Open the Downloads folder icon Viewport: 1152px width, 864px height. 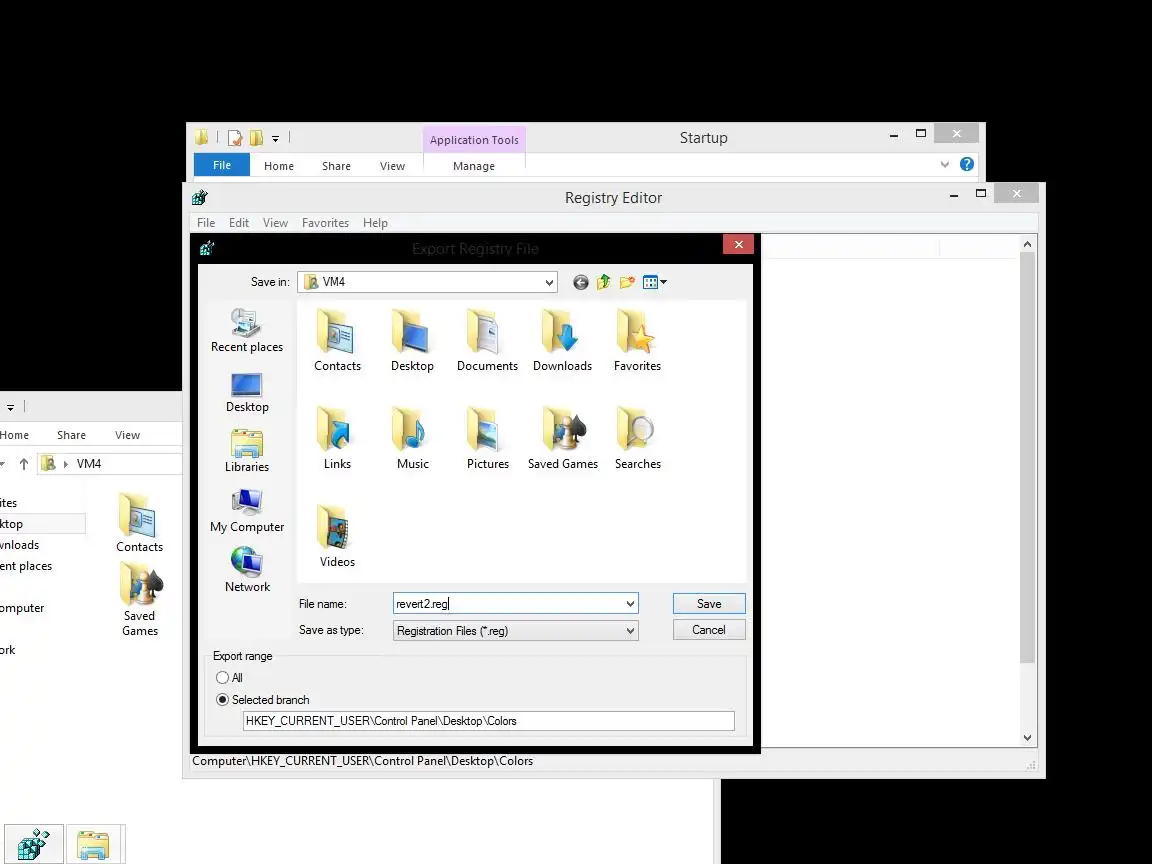pyautogui.click(x=562, y=340)
